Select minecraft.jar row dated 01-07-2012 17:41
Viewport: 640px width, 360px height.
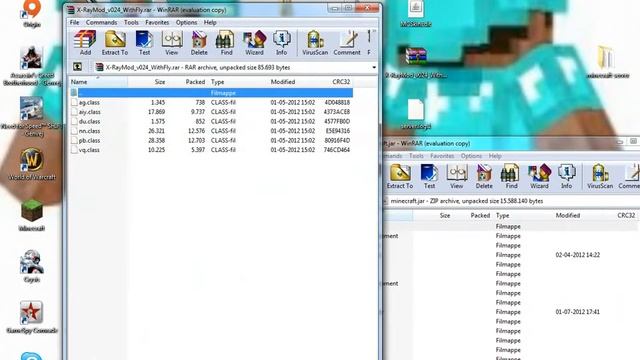[x=510, y=312]
